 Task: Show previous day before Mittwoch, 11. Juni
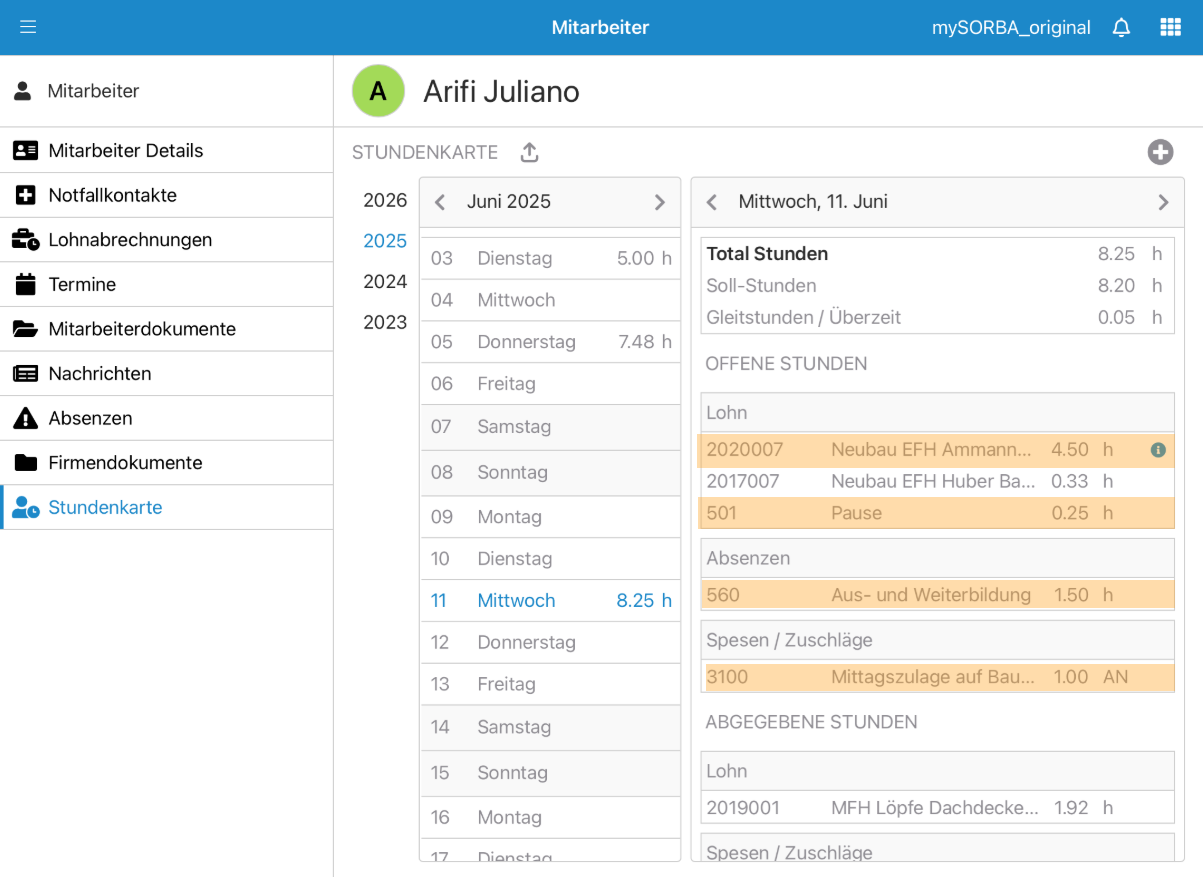(x=712, y=202)
